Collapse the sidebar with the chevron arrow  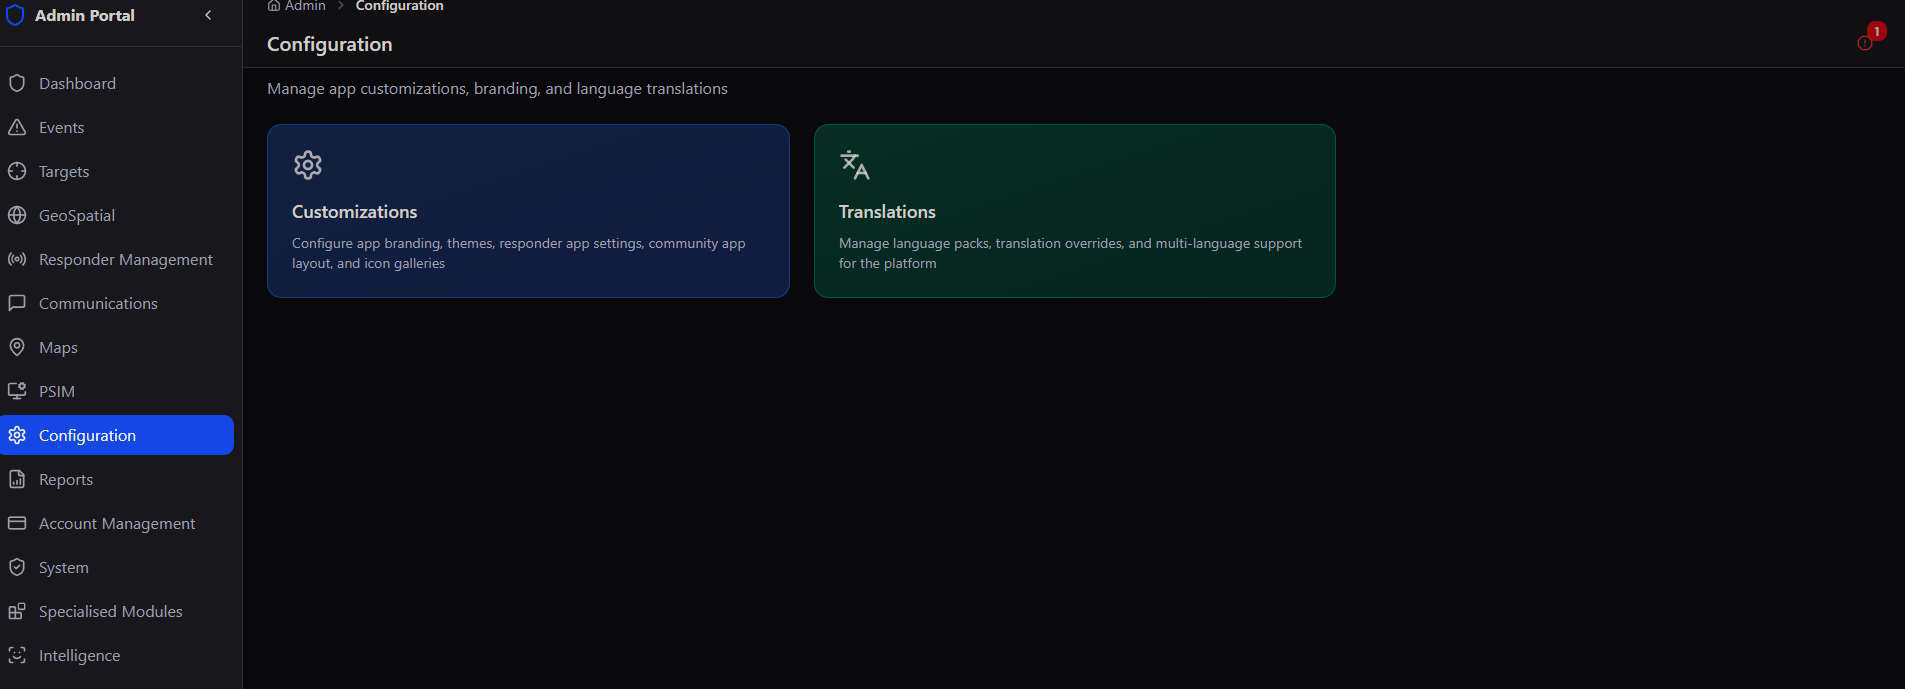[208, 15]
